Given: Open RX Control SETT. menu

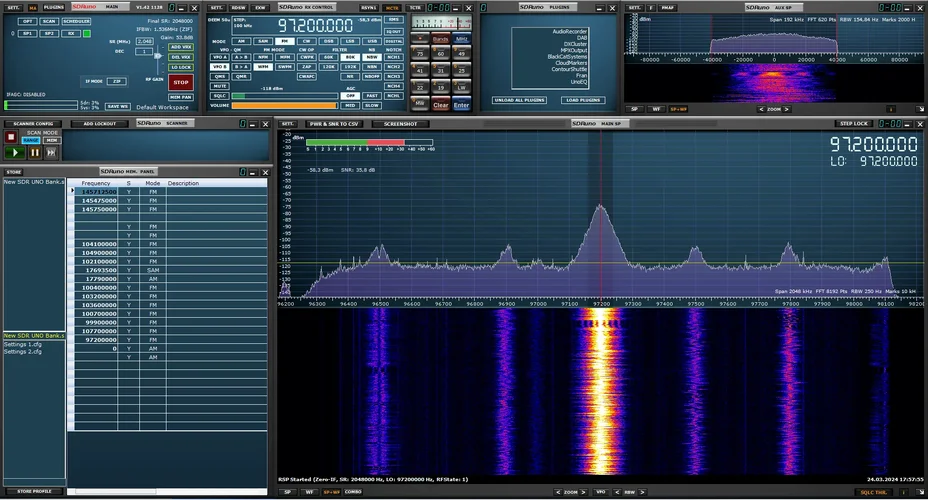Looking at the screenshot, I should (217, 8).
